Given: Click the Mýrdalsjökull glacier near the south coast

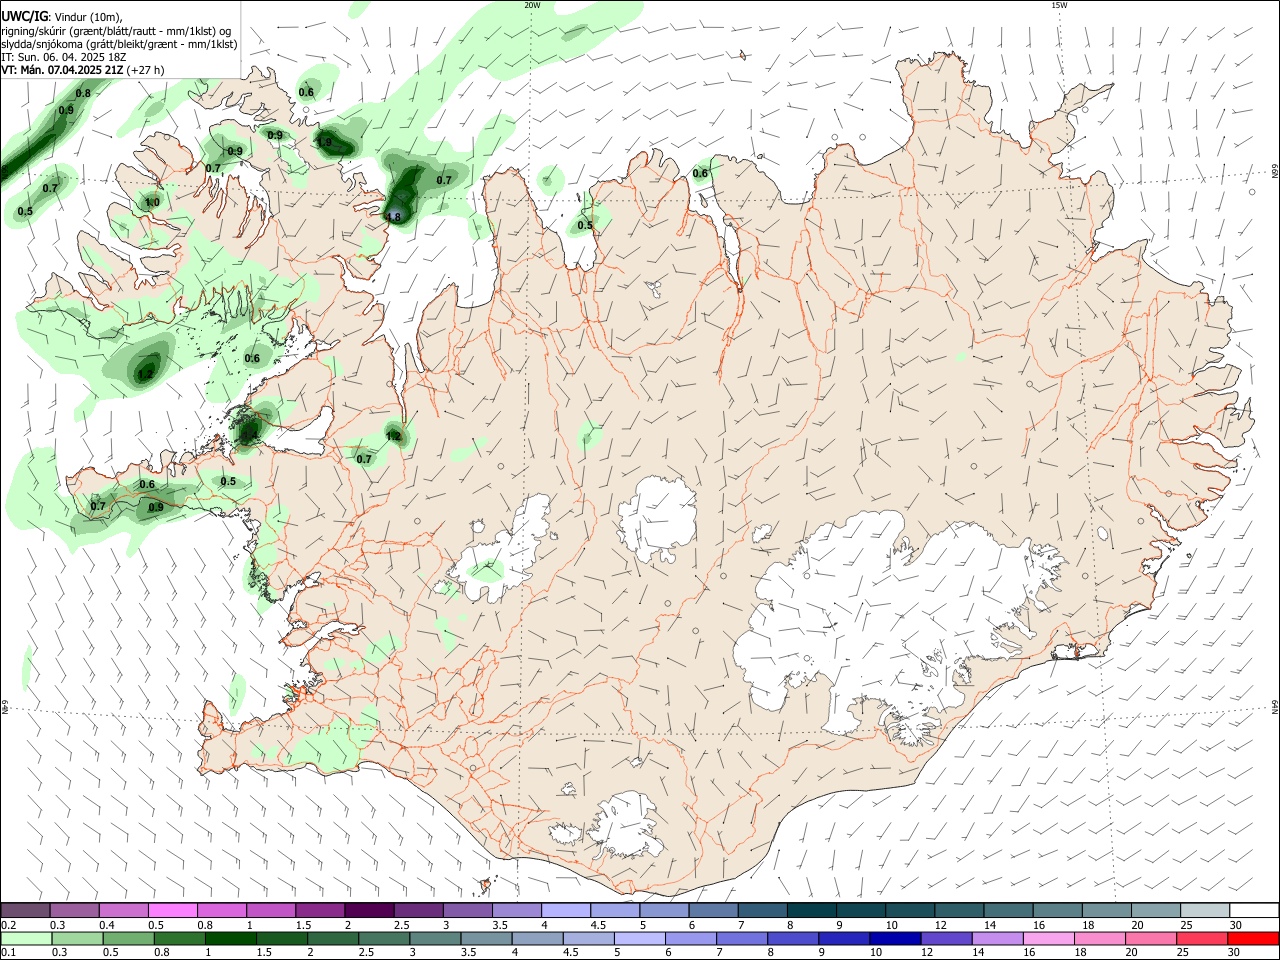Looking at the screenshot, I should coord(627,826).
